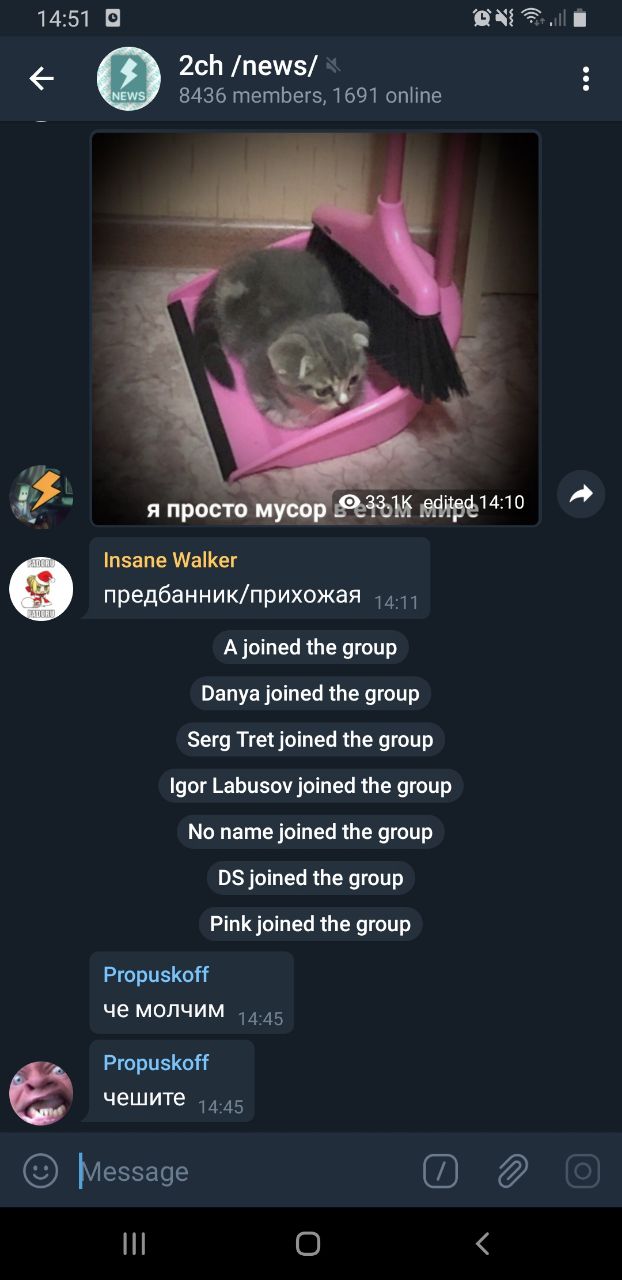622x1280 pixels.
Task: Open bot commands slash icon
Action: (440, 1171)
